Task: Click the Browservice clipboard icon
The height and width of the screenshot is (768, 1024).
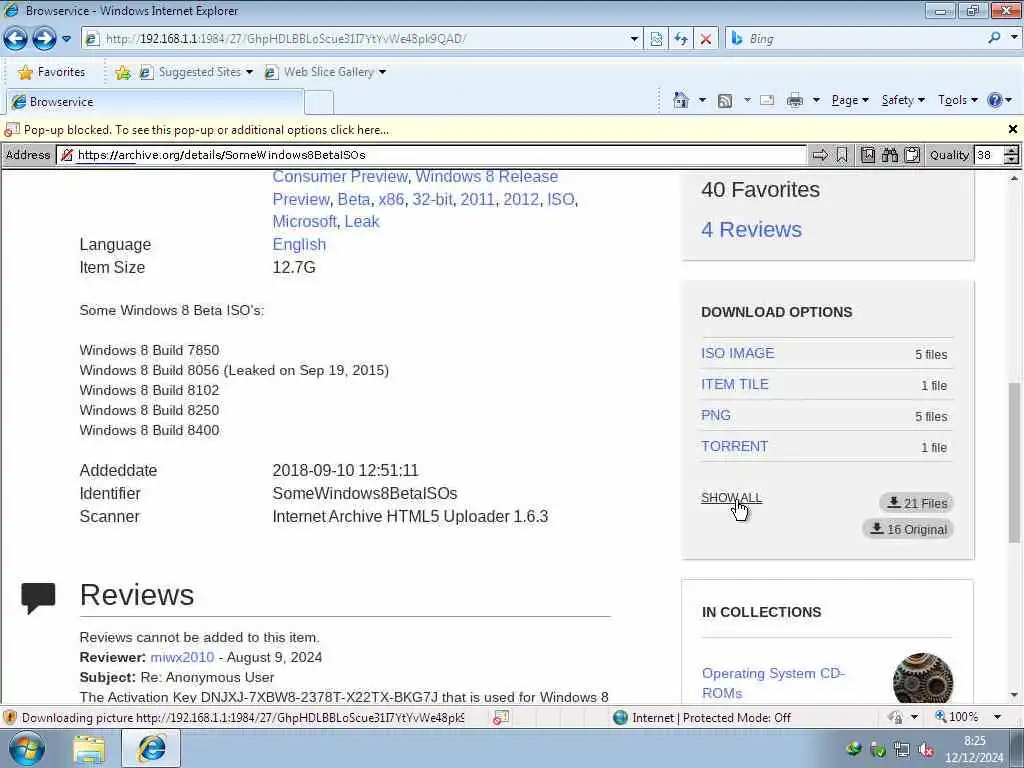Action: (x=912, y=155)
